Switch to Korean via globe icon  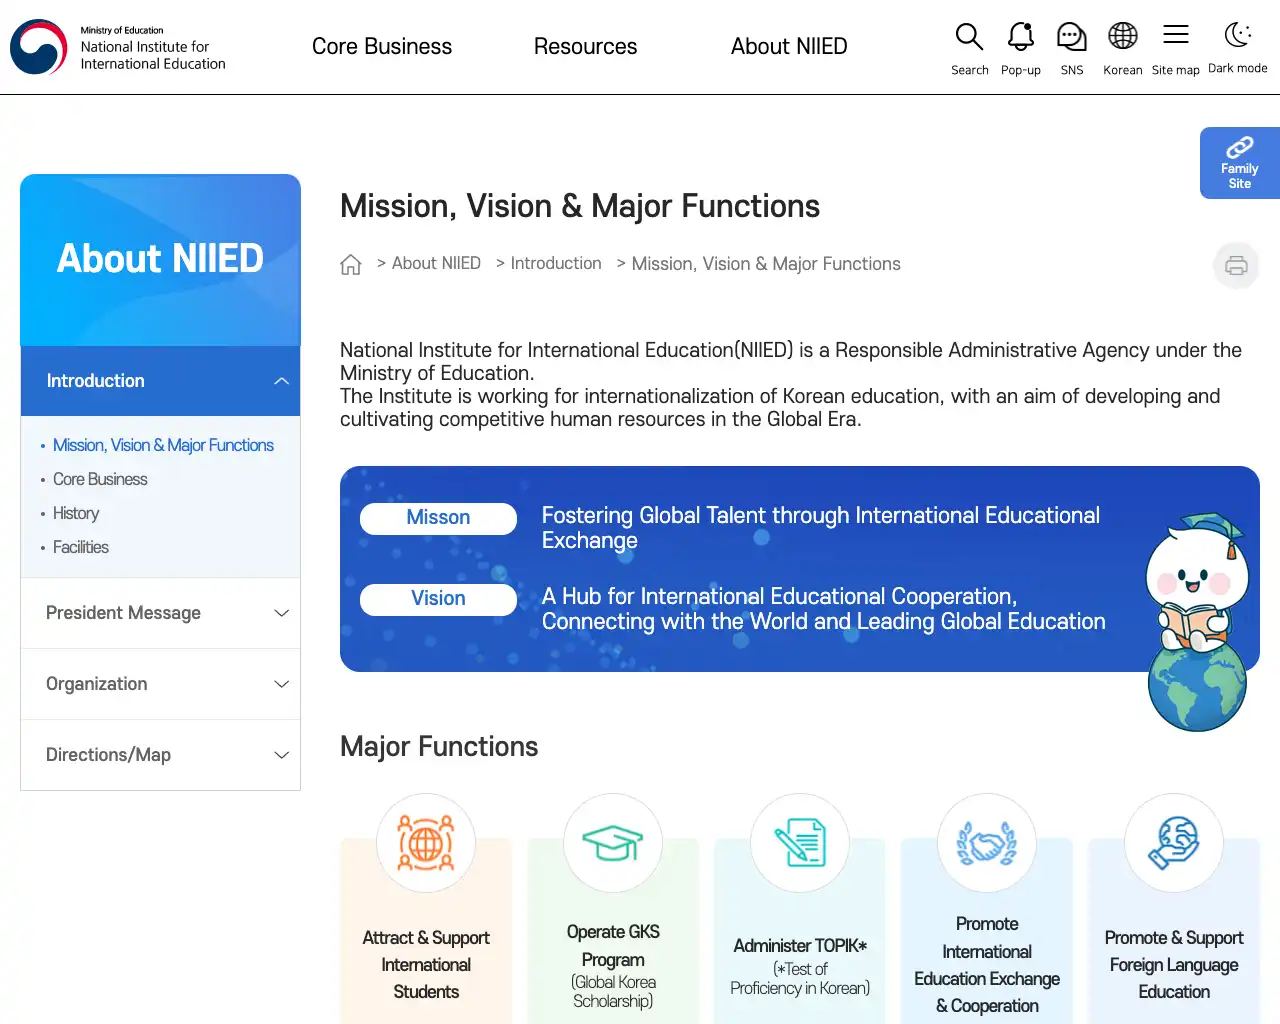point(1123,36)
